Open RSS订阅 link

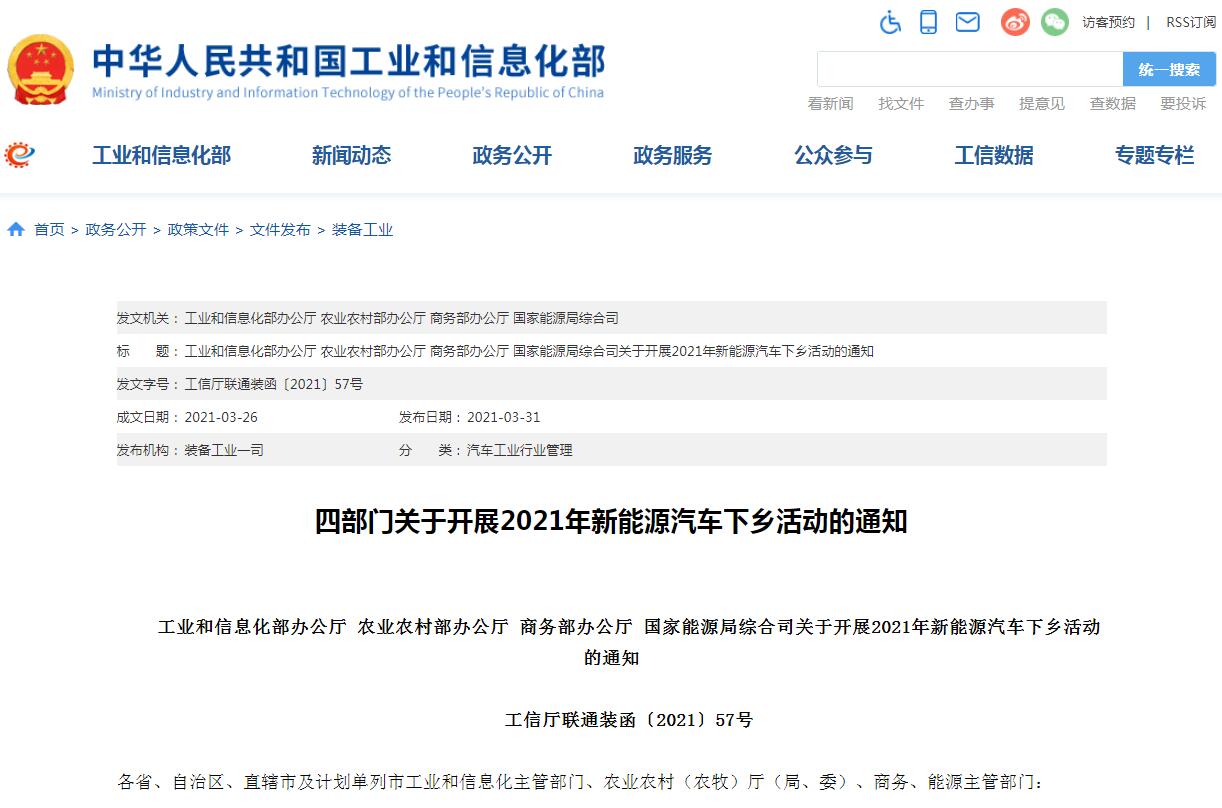pyautogui.click(x=1191, y=22)
